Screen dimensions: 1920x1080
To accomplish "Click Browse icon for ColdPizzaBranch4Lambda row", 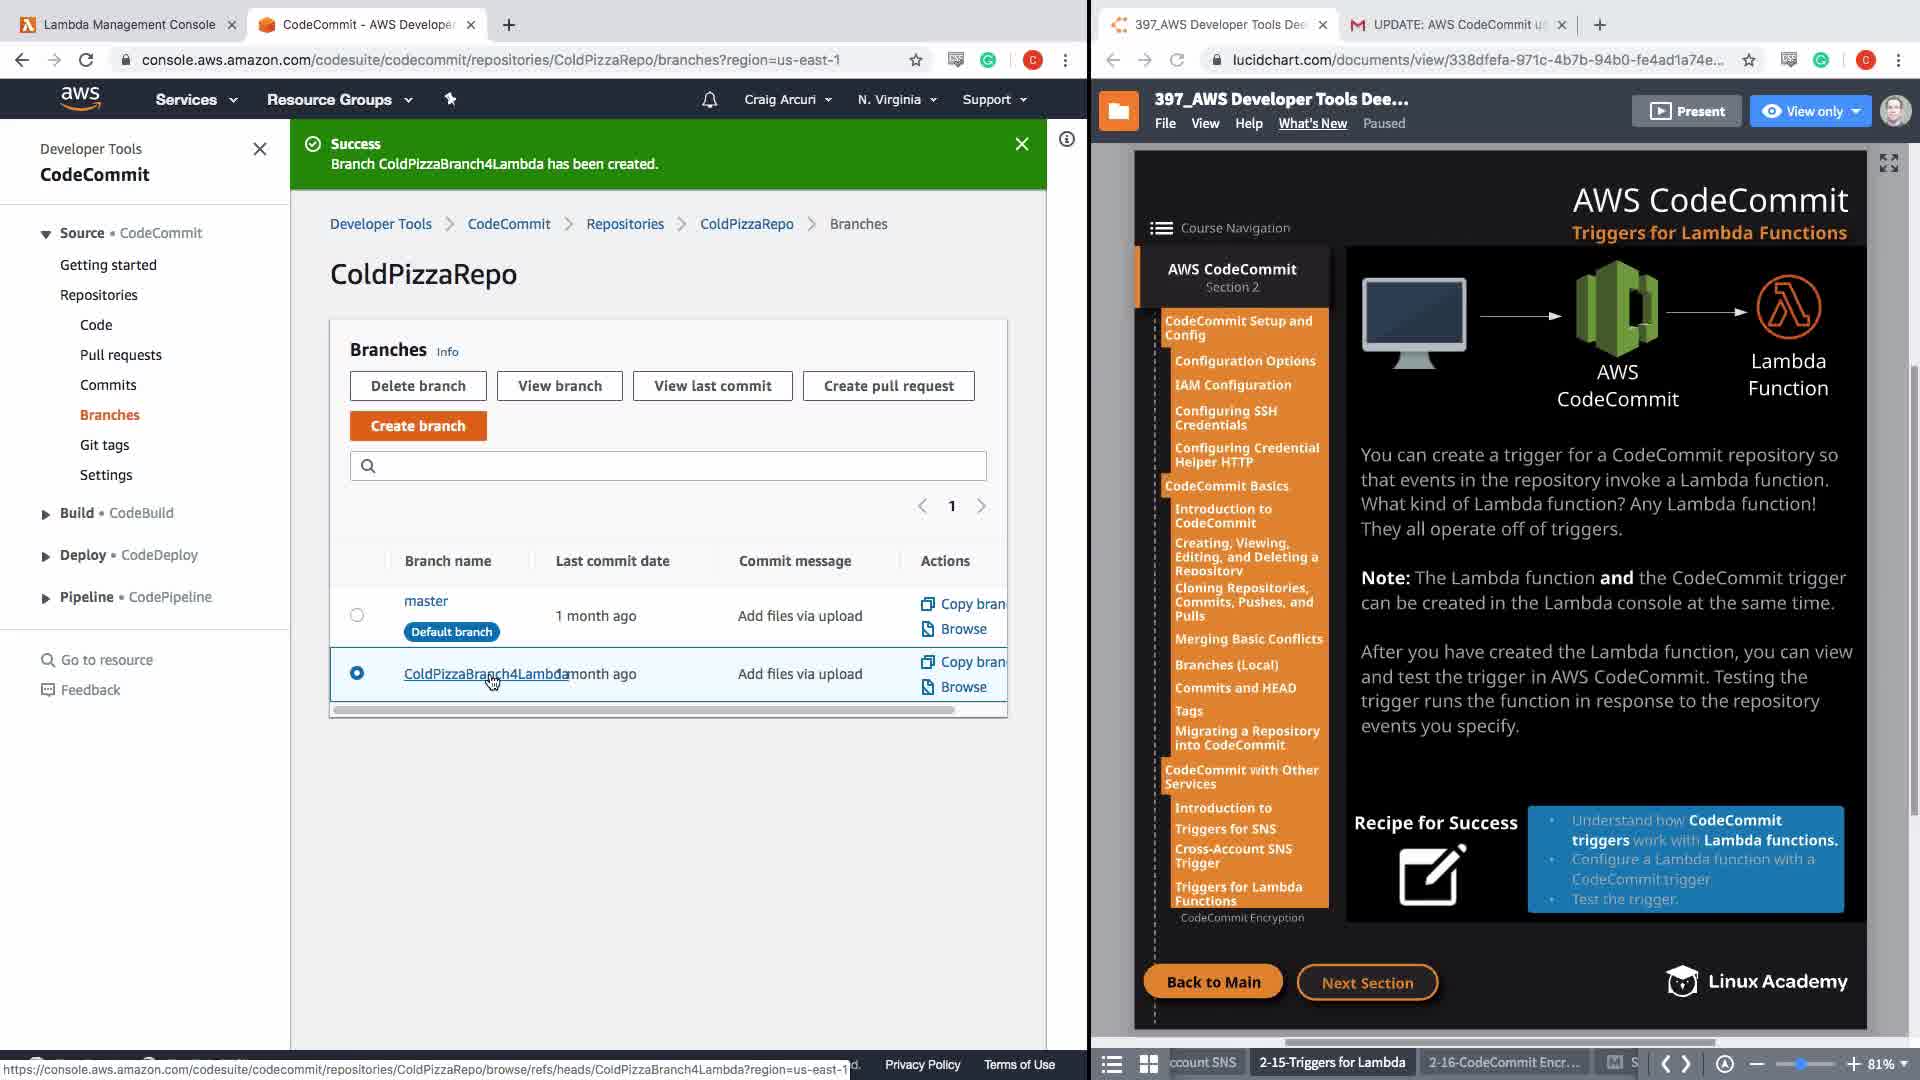I will click(927, 687).
